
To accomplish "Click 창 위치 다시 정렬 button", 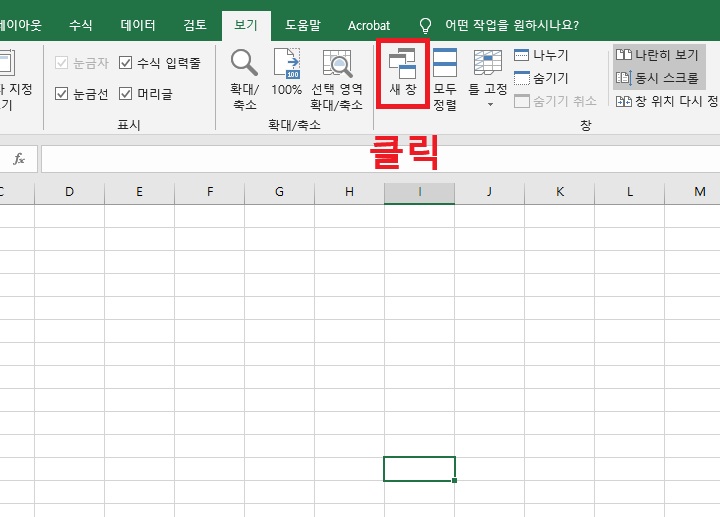I will coord(667,101).
